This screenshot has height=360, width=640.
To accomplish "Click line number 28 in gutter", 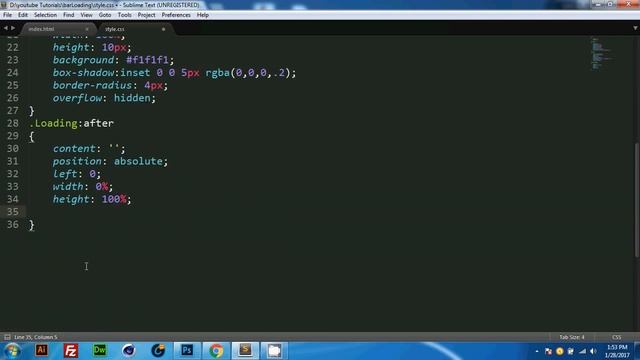I will coord(13,123).
